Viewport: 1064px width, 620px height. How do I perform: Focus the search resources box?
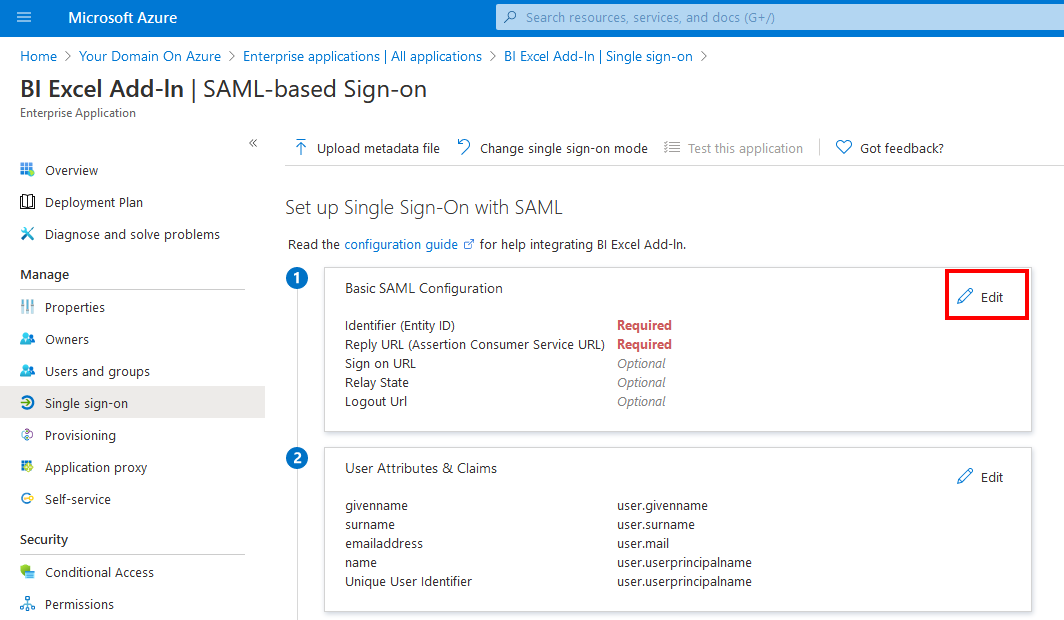(780, 17)
